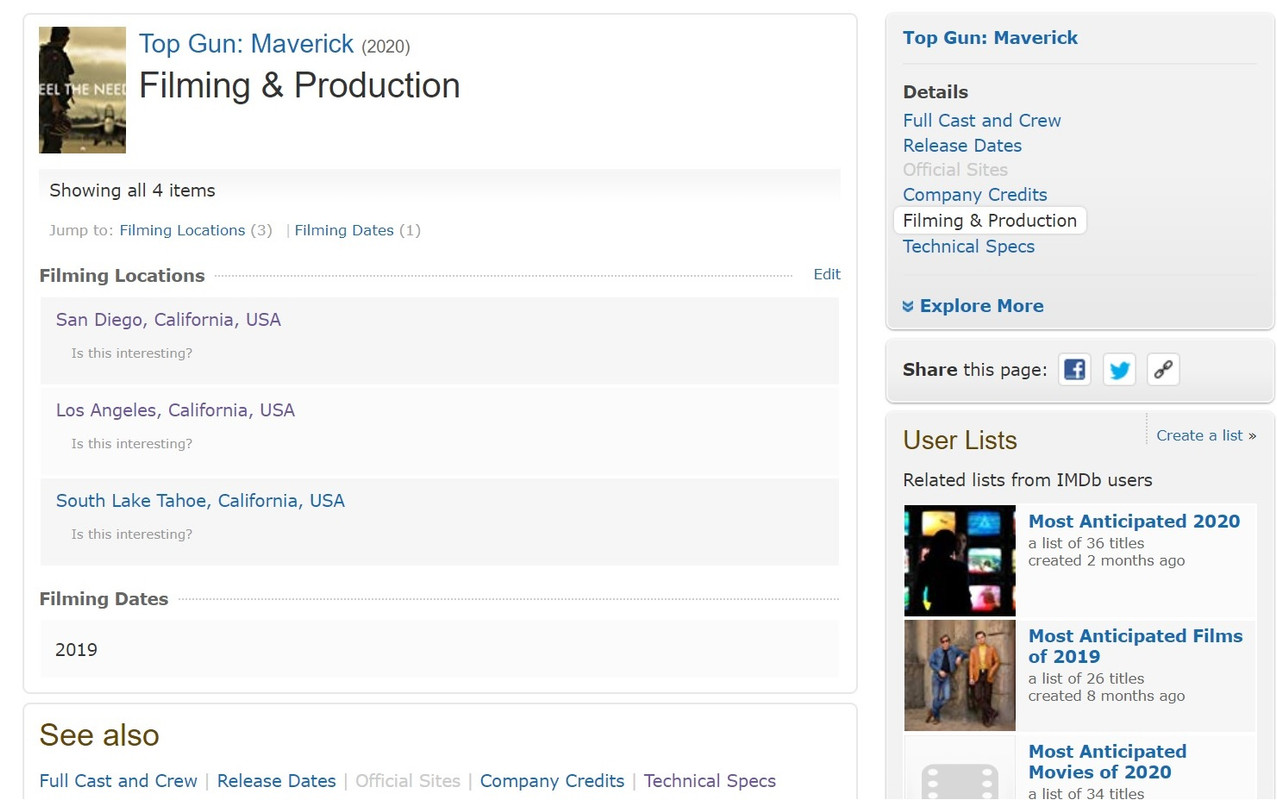
Task: Expand the Explore More section
Action: coord(973,306)
